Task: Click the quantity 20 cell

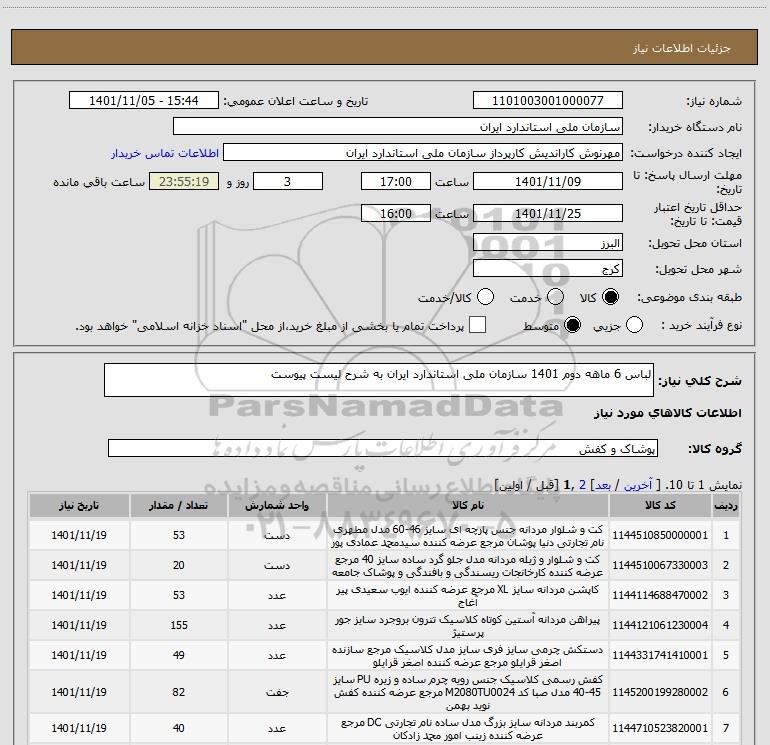Action: coord(179,565)
